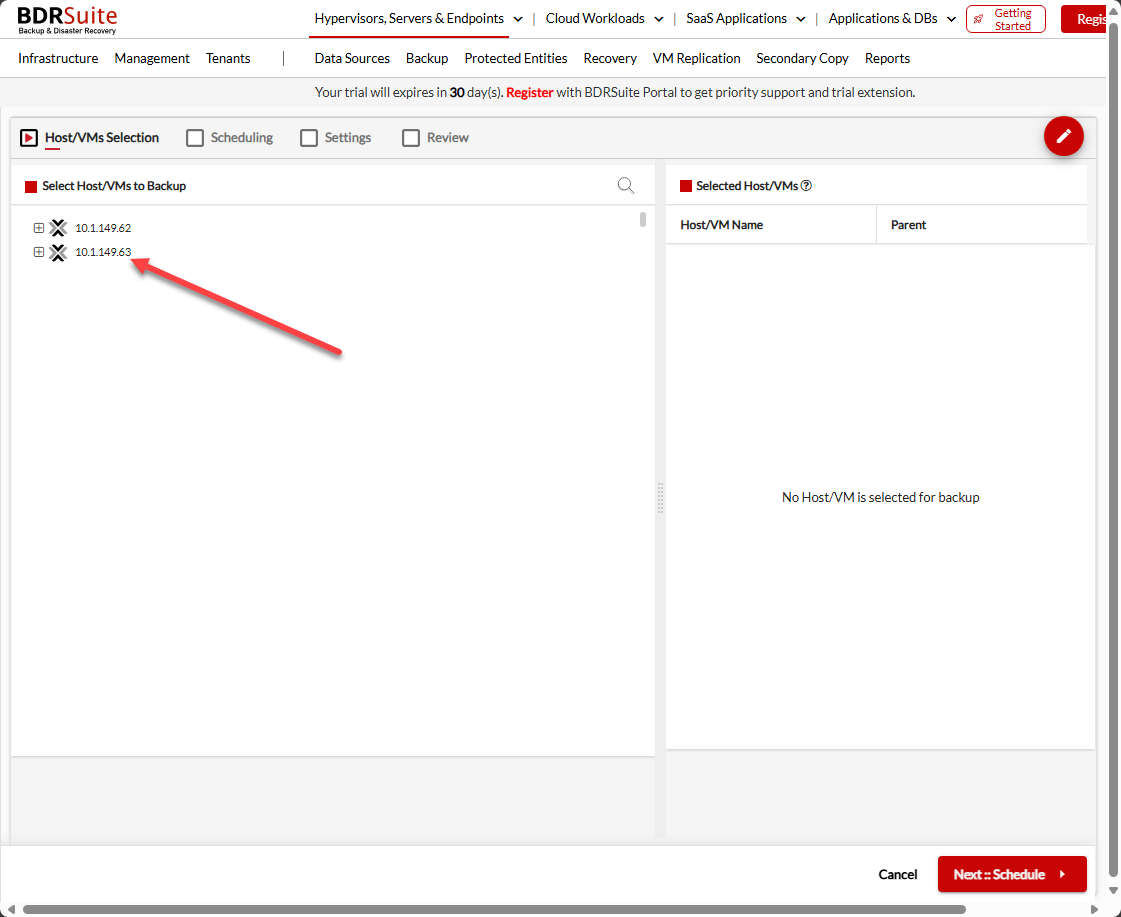
Task: Click the Getting Started rocket icon
Action: [978, 18]
